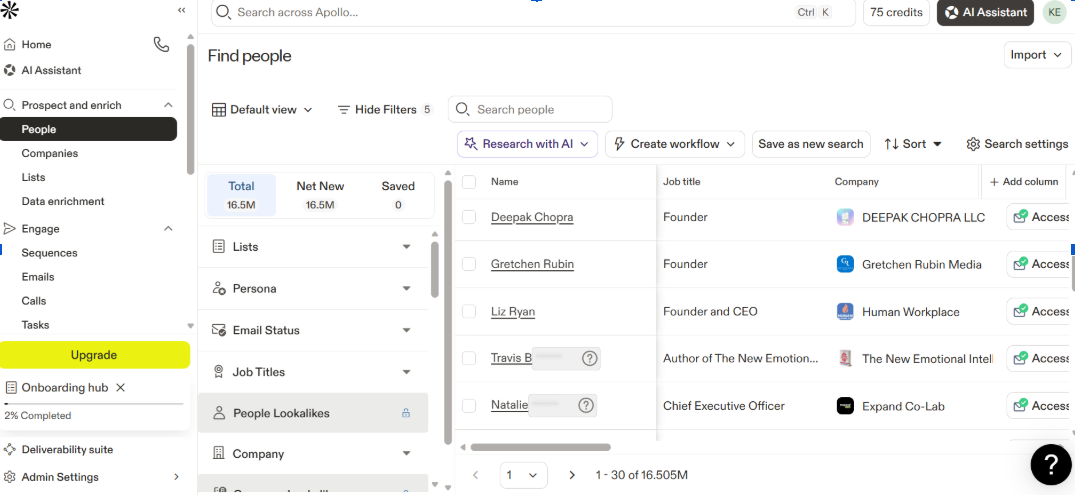Select the Net New tab
Screen dimensions: 1075x495
pyautogui.click(x=320, y=195)
